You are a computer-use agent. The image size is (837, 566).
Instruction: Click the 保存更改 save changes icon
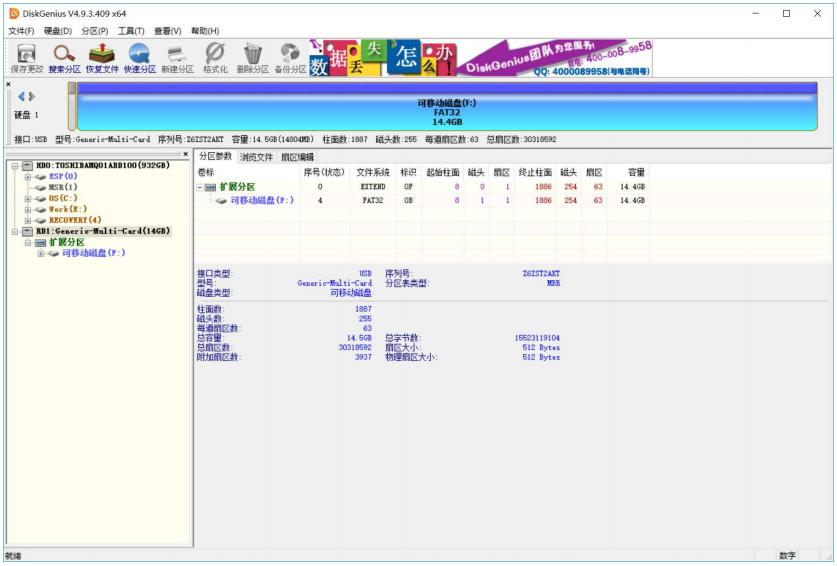(26, 58)
